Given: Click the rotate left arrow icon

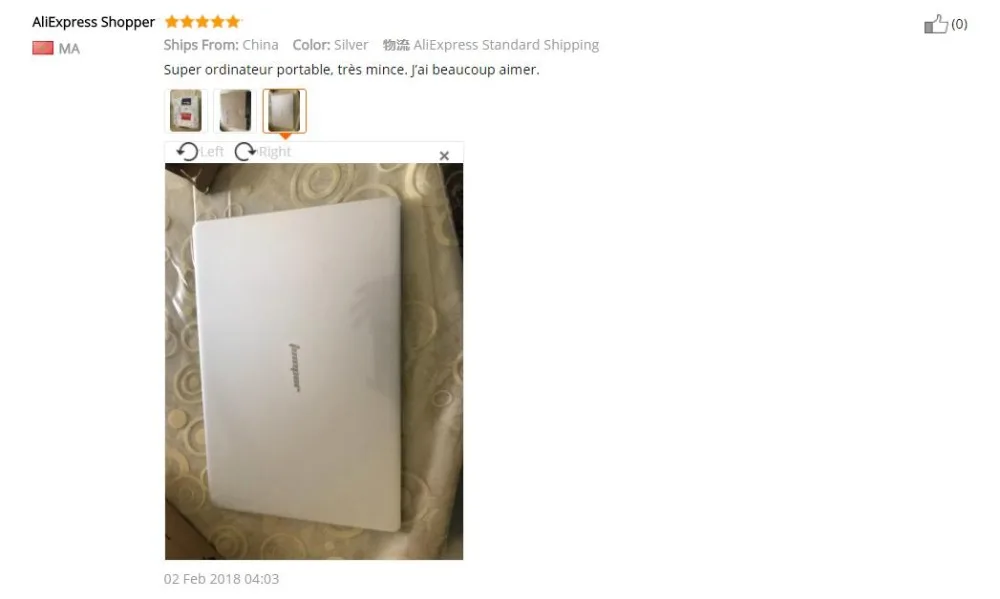Looking at the screenshot, I should [187, 152].
